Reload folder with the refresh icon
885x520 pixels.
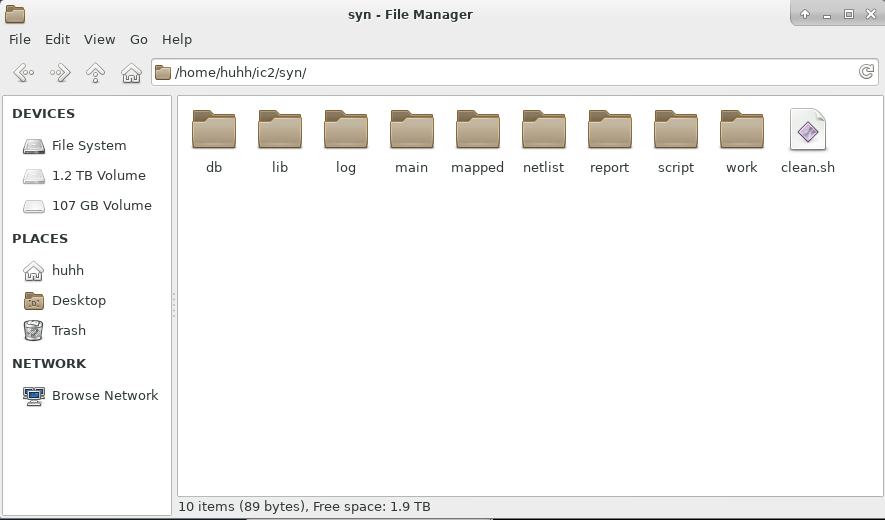point(866,72)
